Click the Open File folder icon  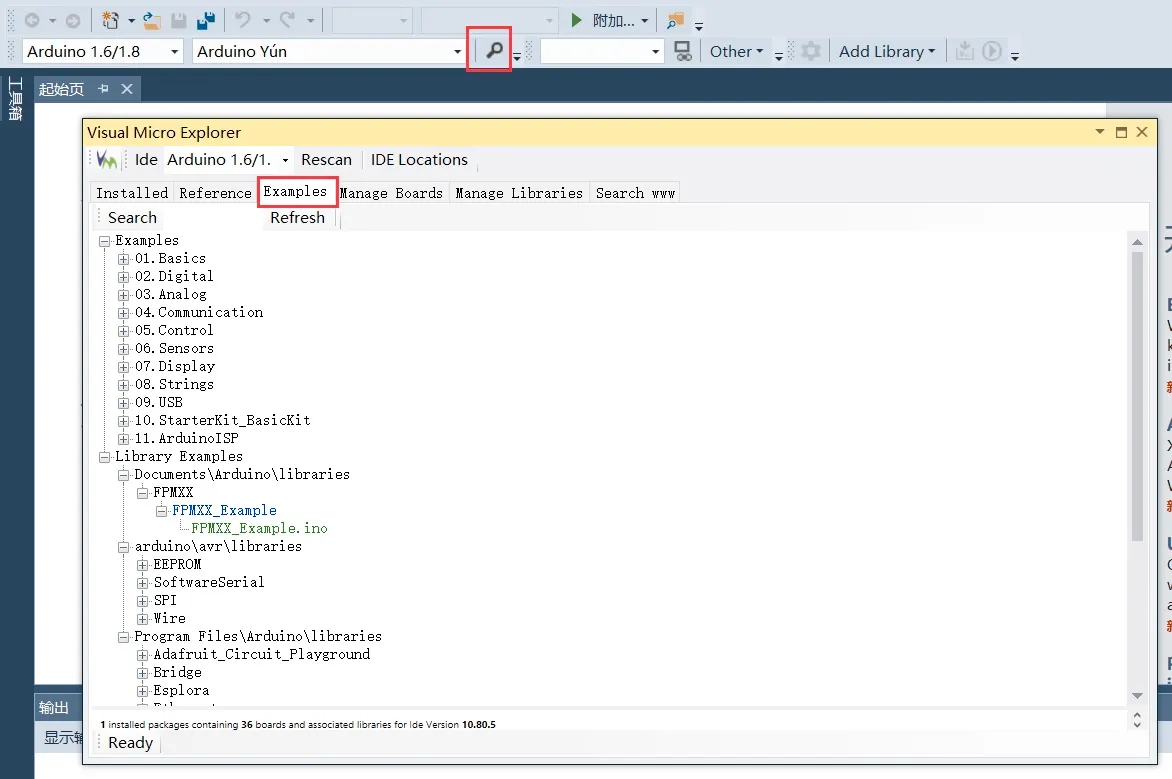[x=151, y=21]
